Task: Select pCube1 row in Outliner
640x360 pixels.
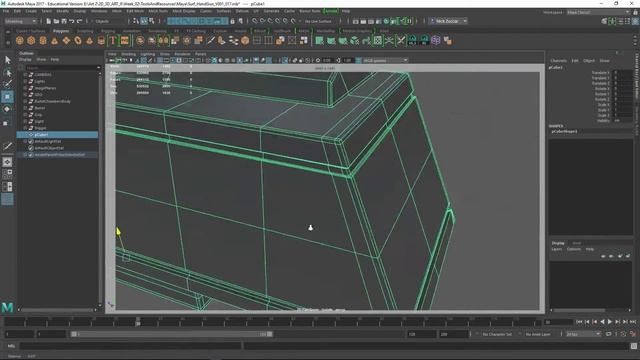Action: click(x=57, y=135)
